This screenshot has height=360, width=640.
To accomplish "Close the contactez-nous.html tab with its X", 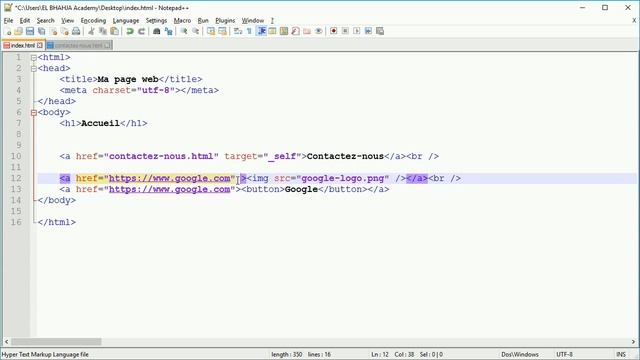I will coord(107,45).
